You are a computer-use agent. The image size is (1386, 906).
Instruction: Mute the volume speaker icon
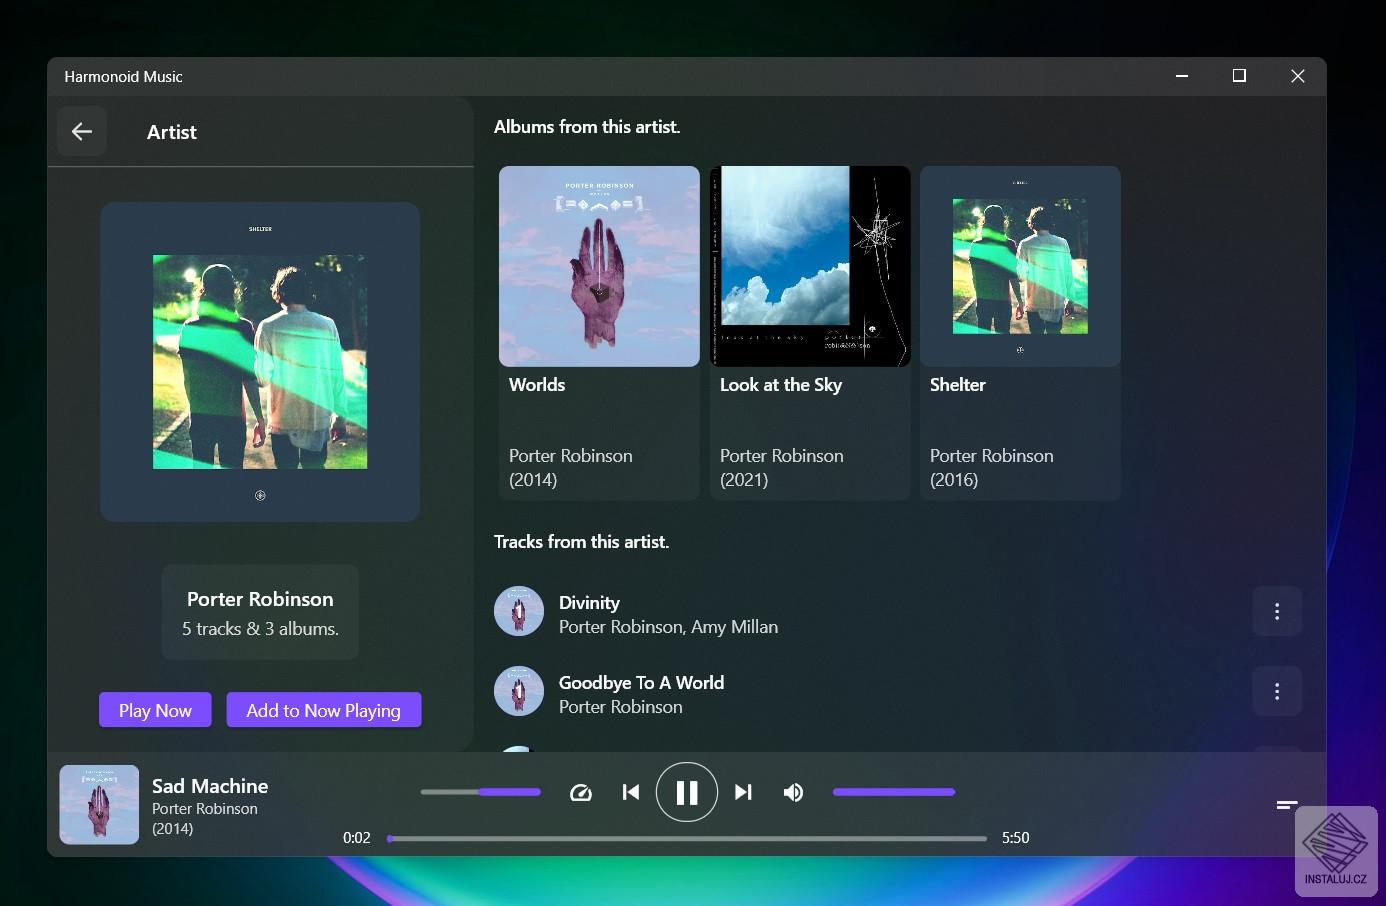[793, 792]
